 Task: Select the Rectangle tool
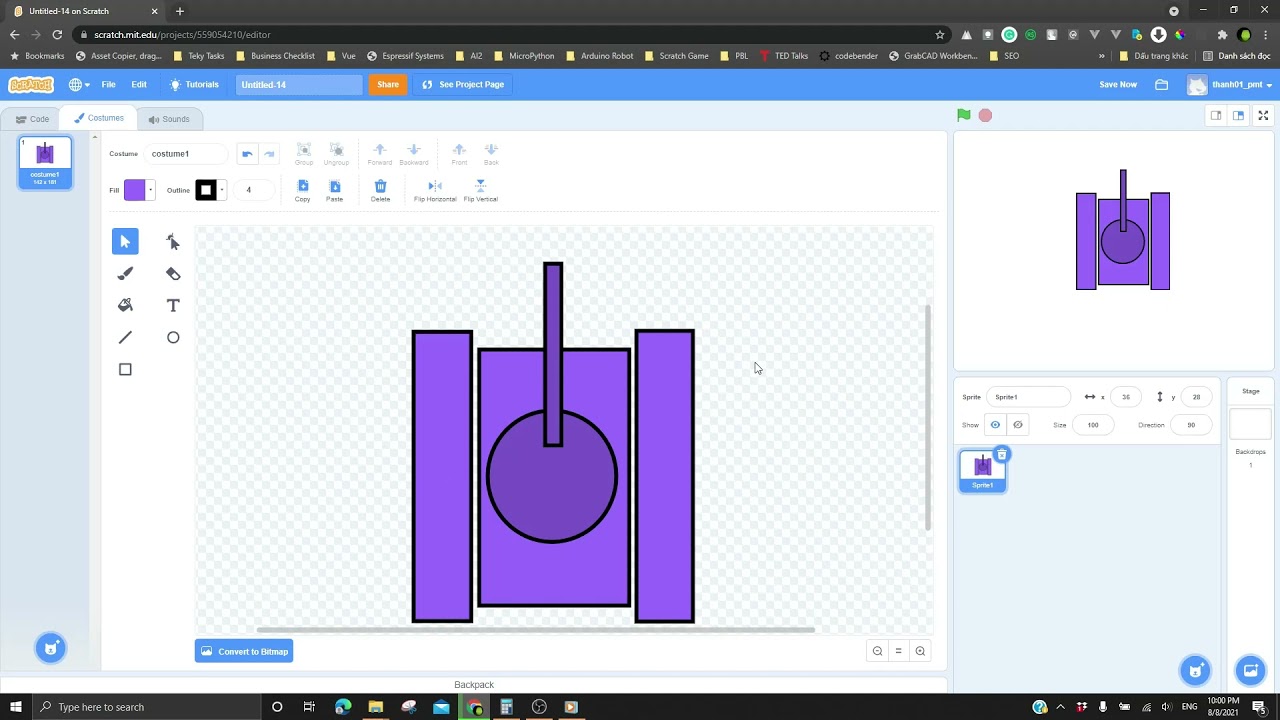(125, 369)
